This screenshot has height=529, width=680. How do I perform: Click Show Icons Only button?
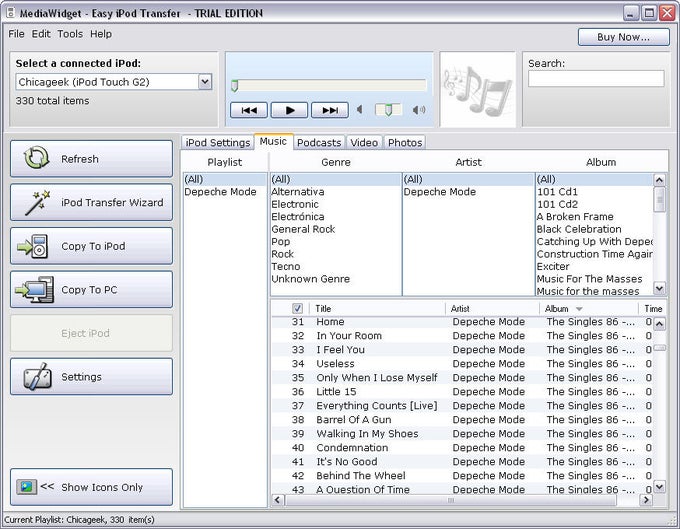[x=92, y=487]
